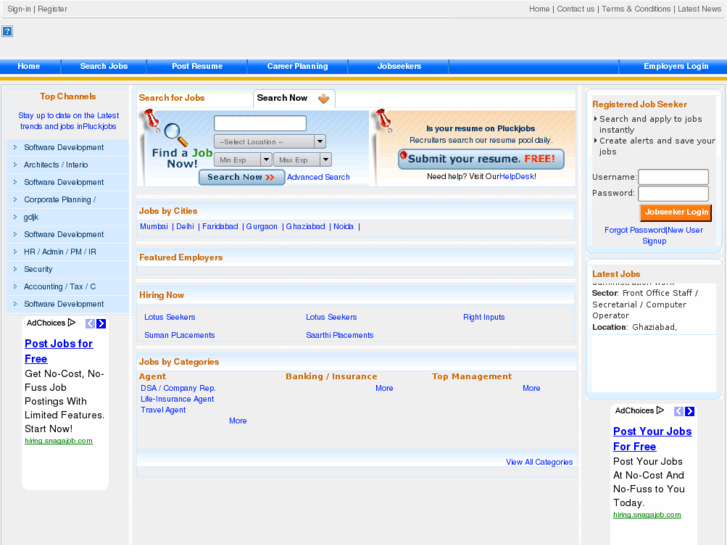Open Life-Insurance Agent category
The width and height of the screenshot is (727, 545).
pos(177,399)
